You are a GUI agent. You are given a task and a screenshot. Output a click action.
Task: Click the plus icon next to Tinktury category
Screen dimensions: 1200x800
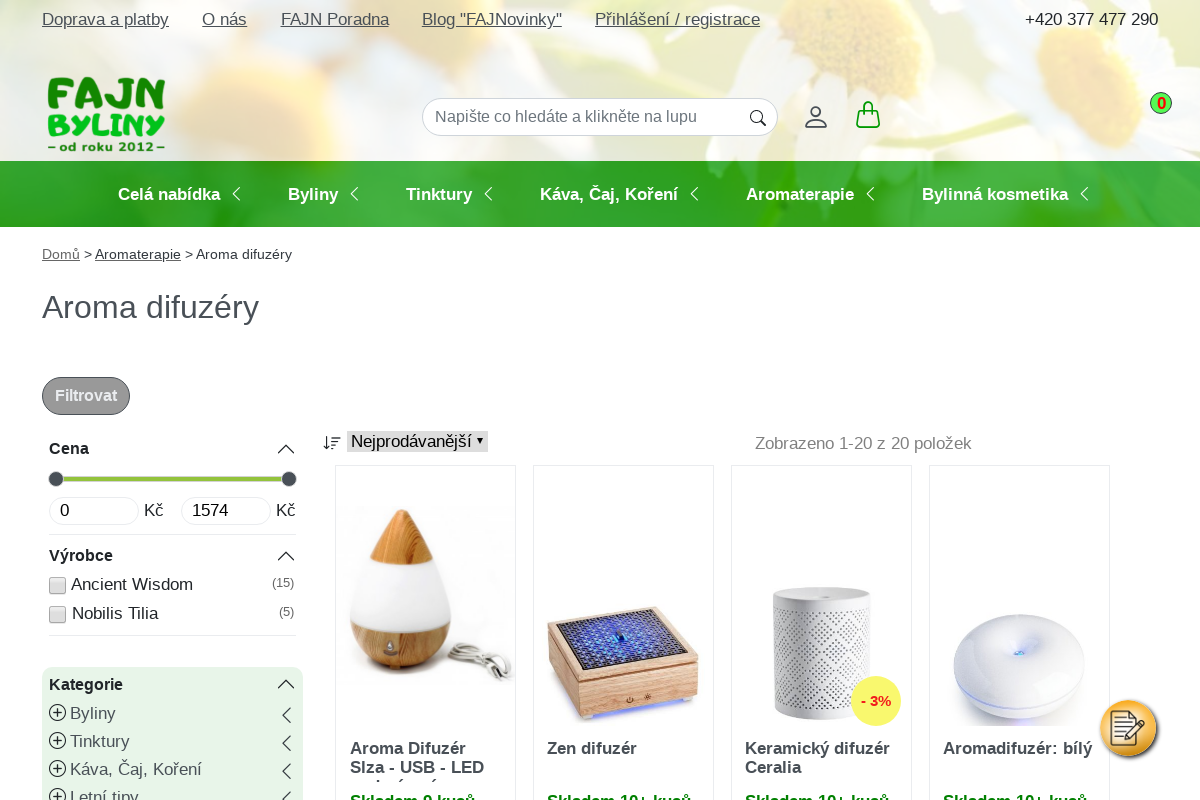(57, 741)
